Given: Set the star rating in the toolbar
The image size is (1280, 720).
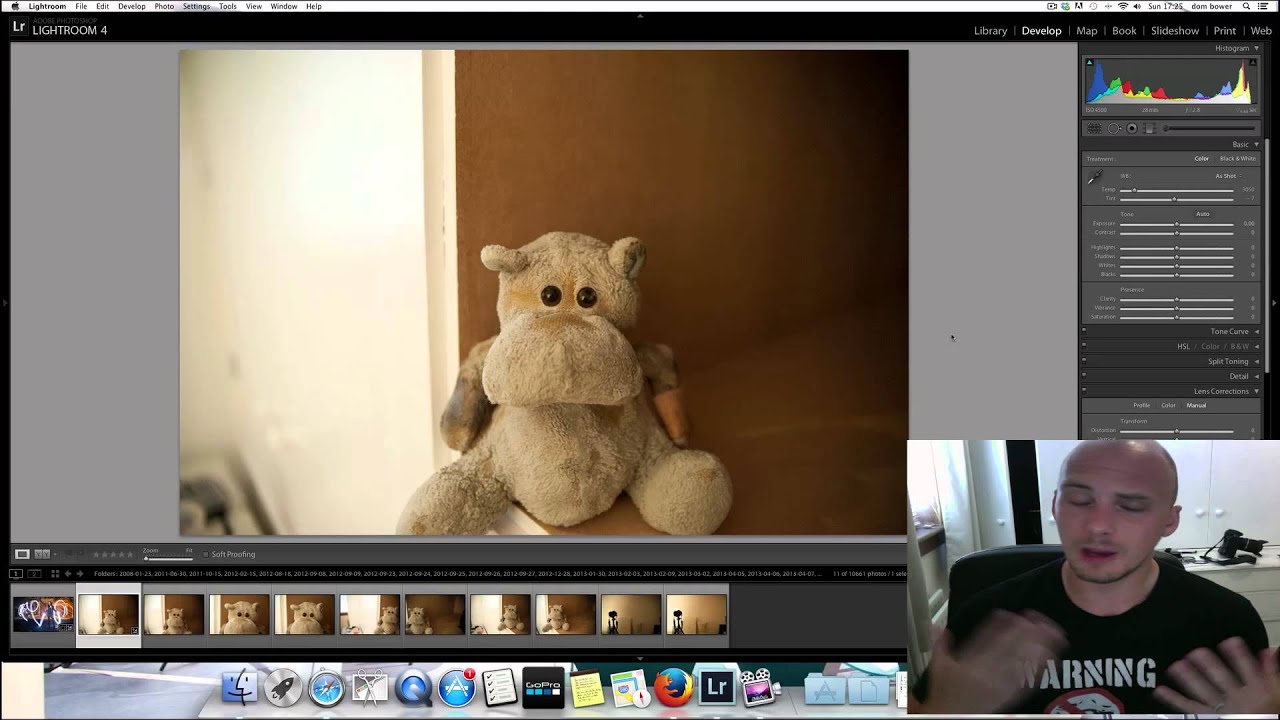Looking at the screenshot, I should pos(113,554).
